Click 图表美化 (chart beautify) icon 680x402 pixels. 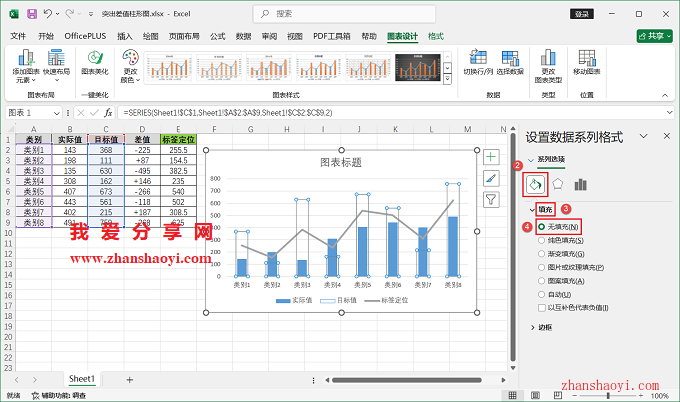tap(95, 62)
